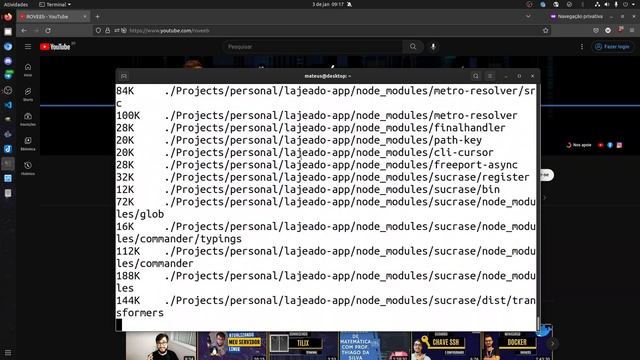Launch Visual Studio Code from the dock

pos(8,105)
